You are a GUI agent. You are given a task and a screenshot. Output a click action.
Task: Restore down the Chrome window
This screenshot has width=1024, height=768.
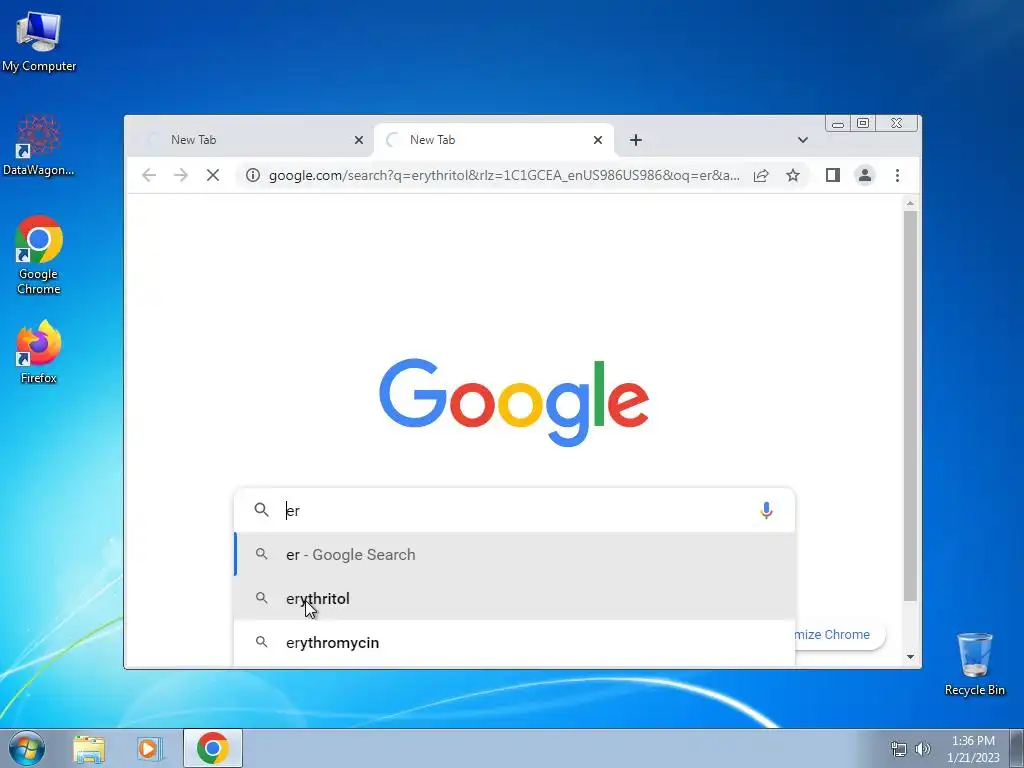click(863, 123)
